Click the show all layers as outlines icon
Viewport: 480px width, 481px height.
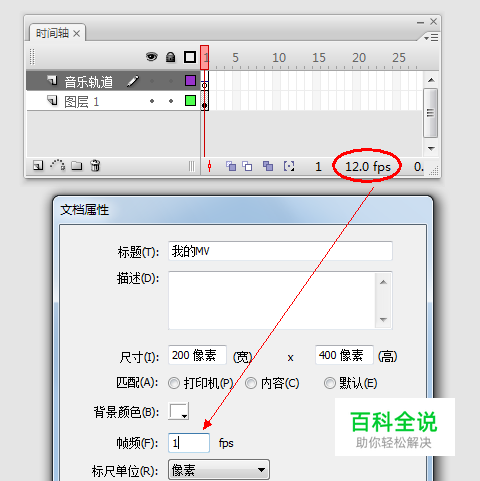point(190,57)
